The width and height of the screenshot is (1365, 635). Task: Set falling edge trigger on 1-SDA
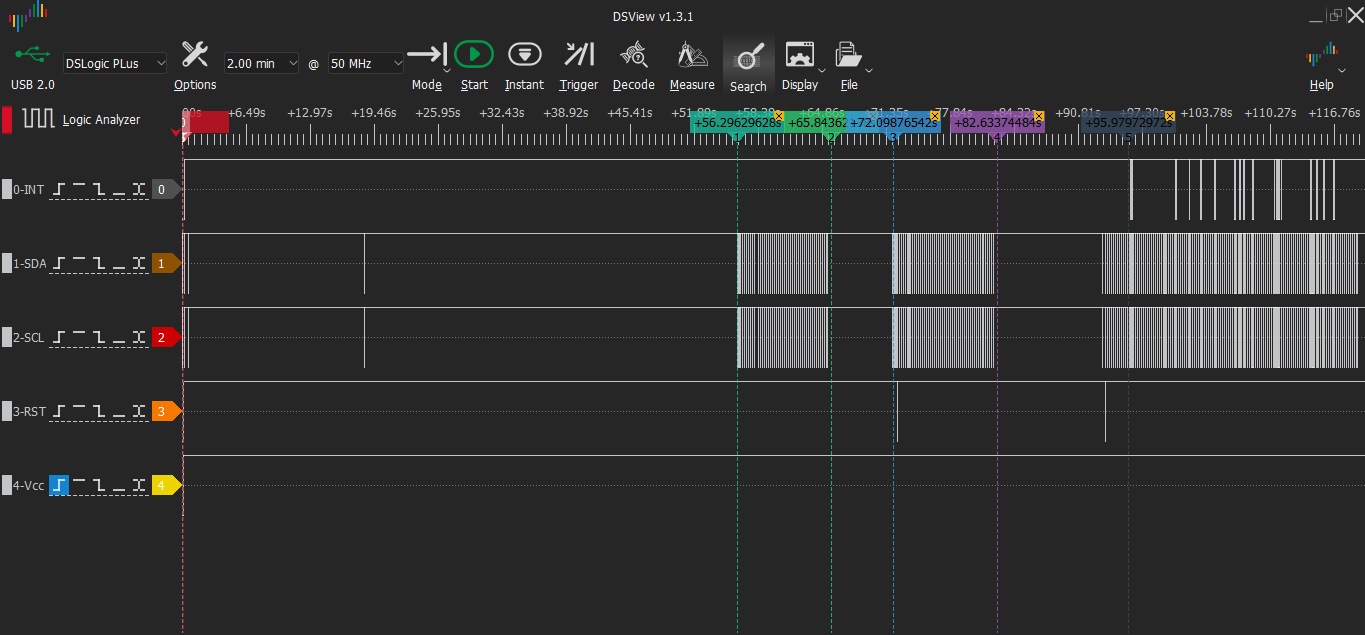(100, 264)
